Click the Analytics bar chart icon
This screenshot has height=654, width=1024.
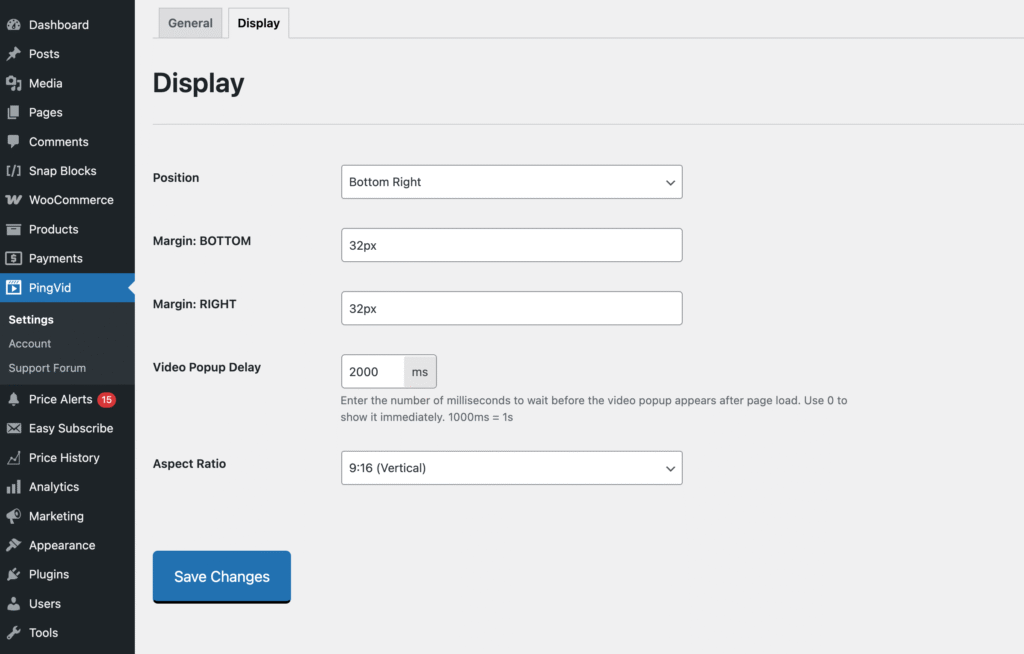(14, 487)
